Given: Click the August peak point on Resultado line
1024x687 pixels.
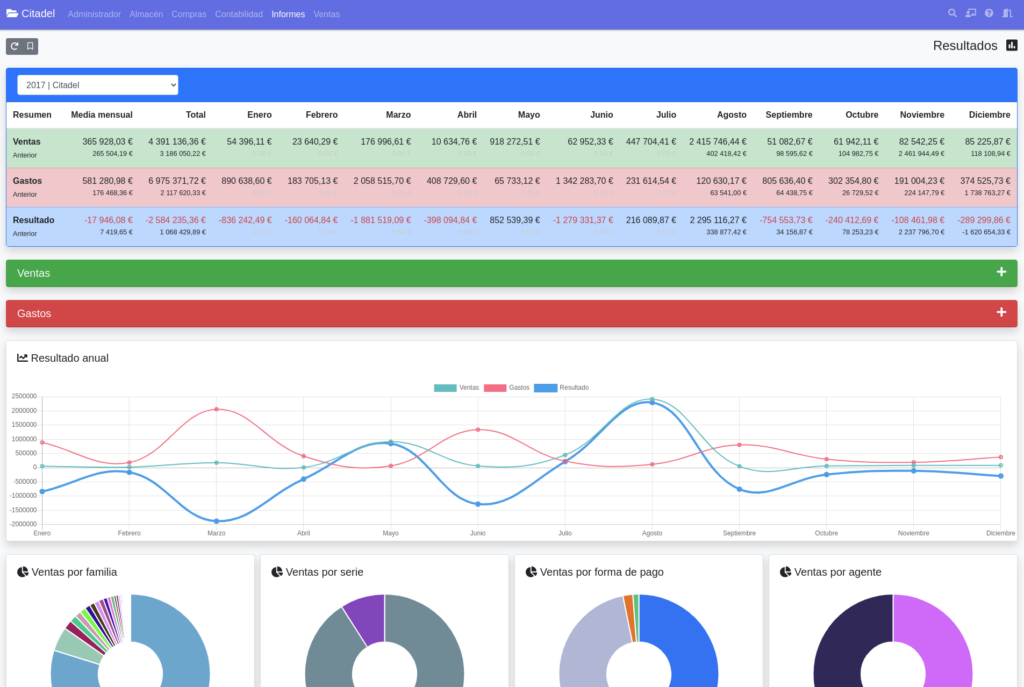Looking at the screenshot, I should 652,402.
